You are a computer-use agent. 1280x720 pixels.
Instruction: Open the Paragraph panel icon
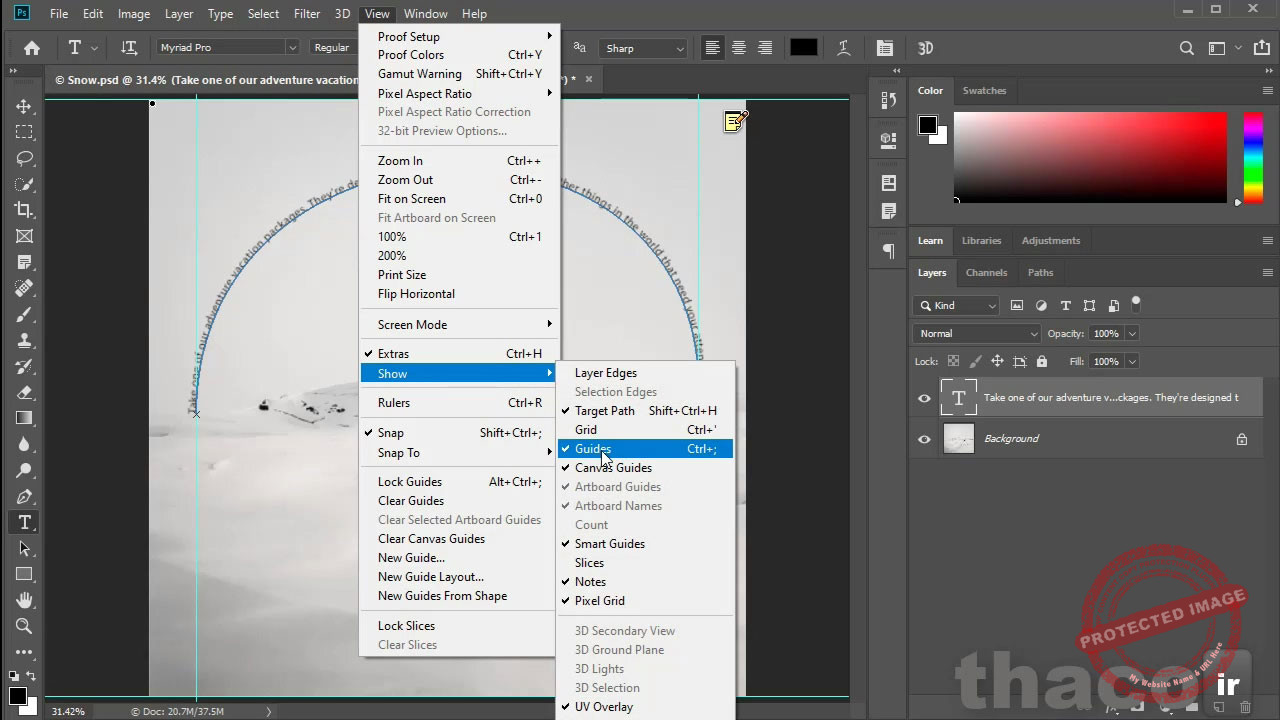pyautogui.click(x=886, y=250)
